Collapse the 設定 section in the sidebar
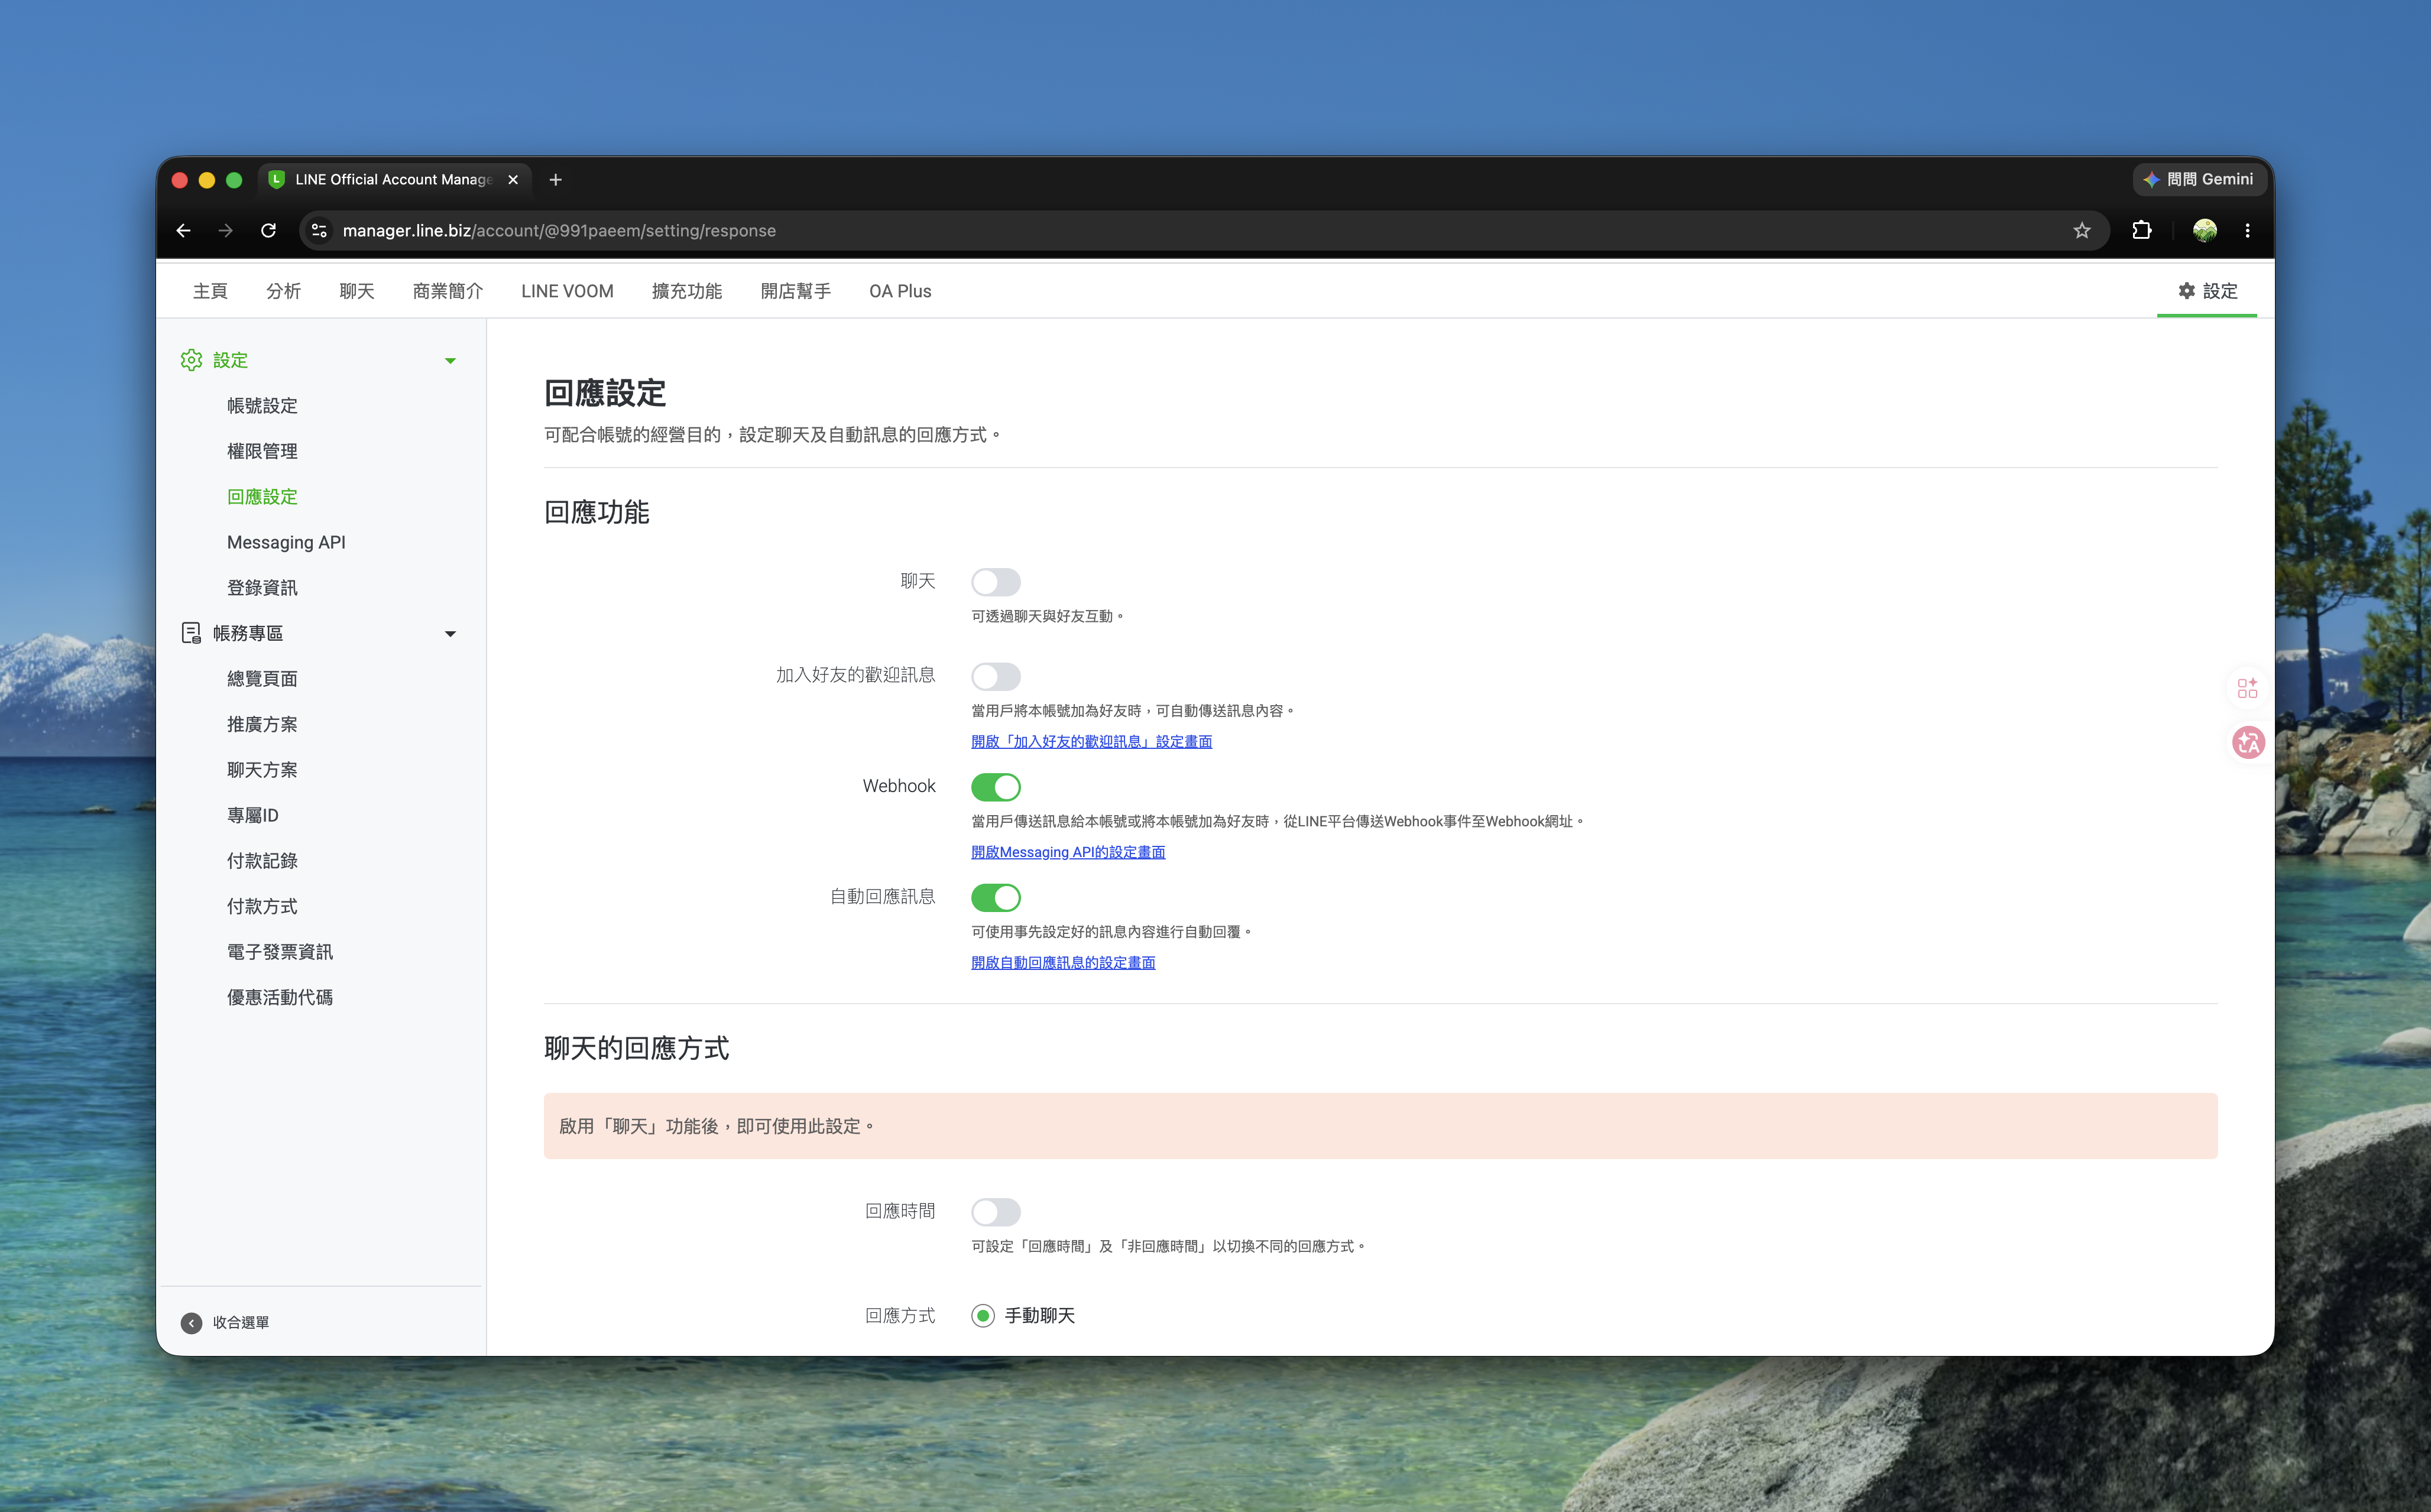Screen dimensions: 2431x1512 tap(450, 360)
